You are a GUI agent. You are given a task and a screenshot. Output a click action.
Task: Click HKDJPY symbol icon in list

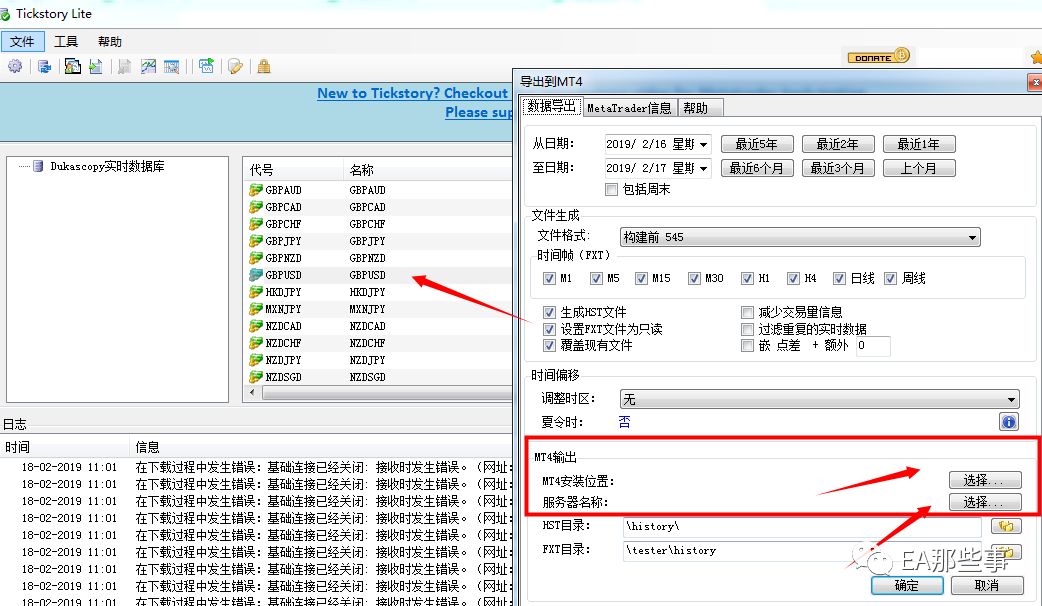pos(256,292)
